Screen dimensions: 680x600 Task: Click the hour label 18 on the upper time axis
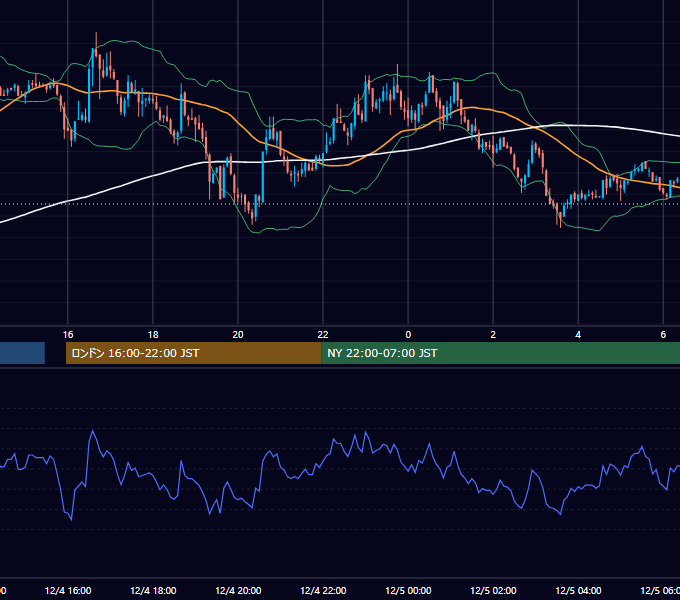click(153, 335)
